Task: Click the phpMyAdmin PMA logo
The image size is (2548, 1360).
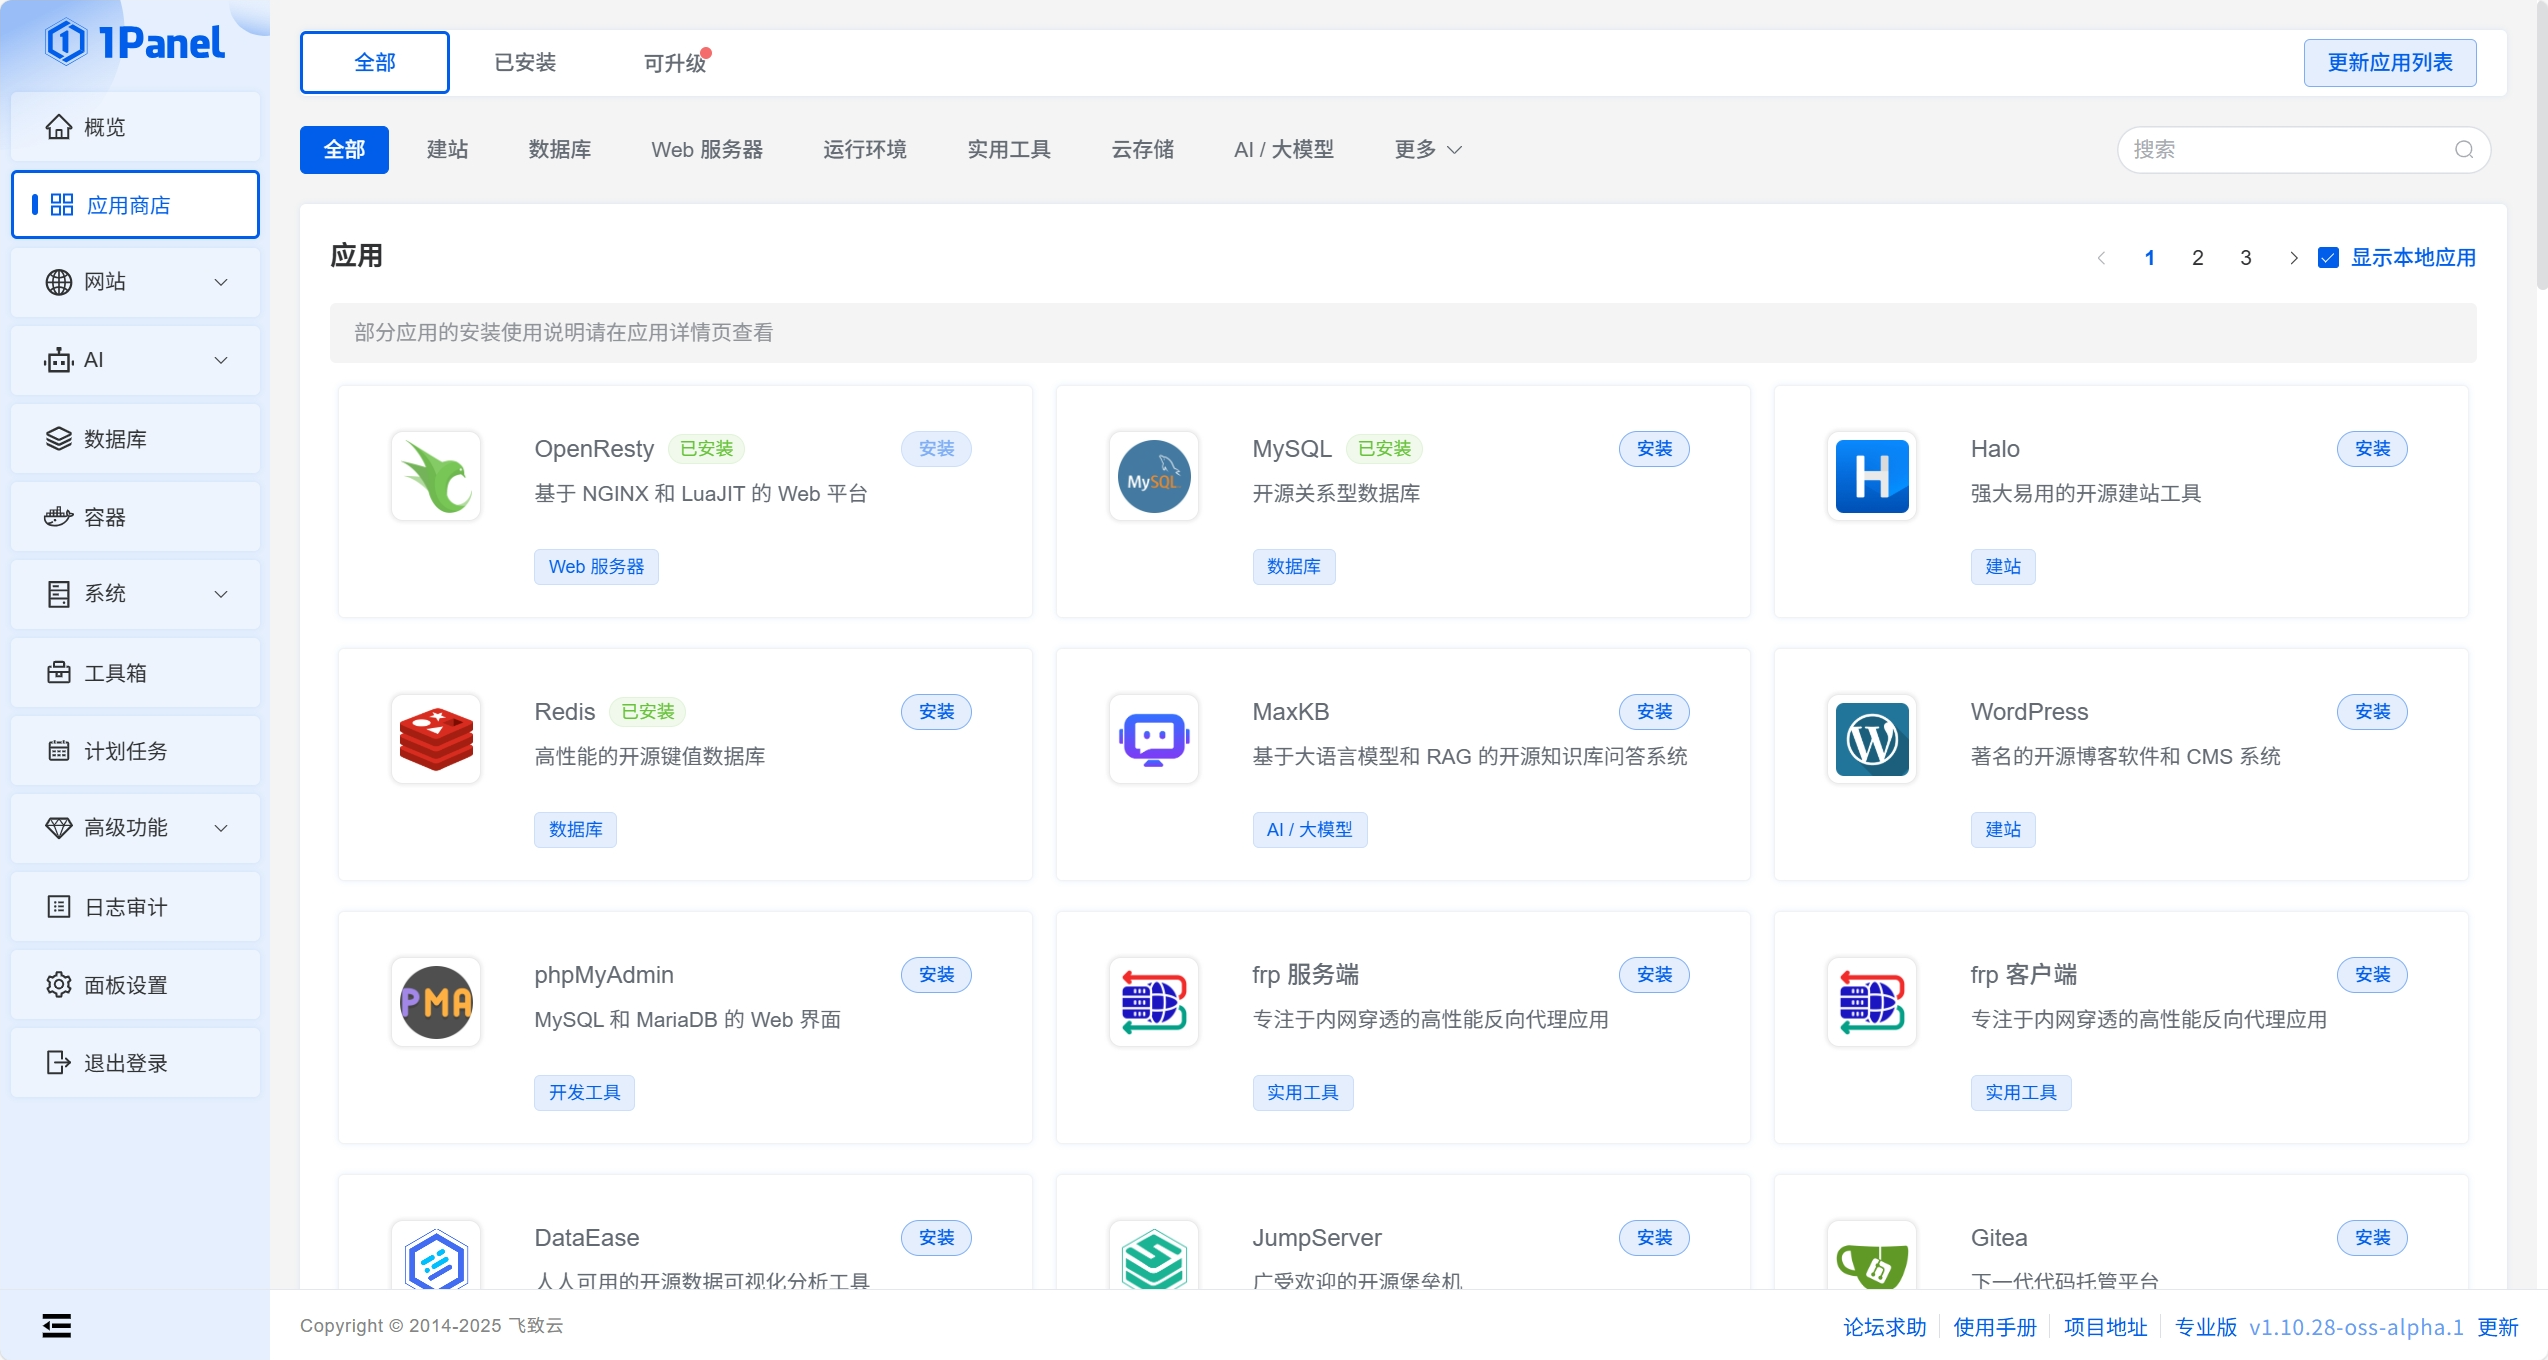Action: pyautogui.click(x=436, y=1002)
